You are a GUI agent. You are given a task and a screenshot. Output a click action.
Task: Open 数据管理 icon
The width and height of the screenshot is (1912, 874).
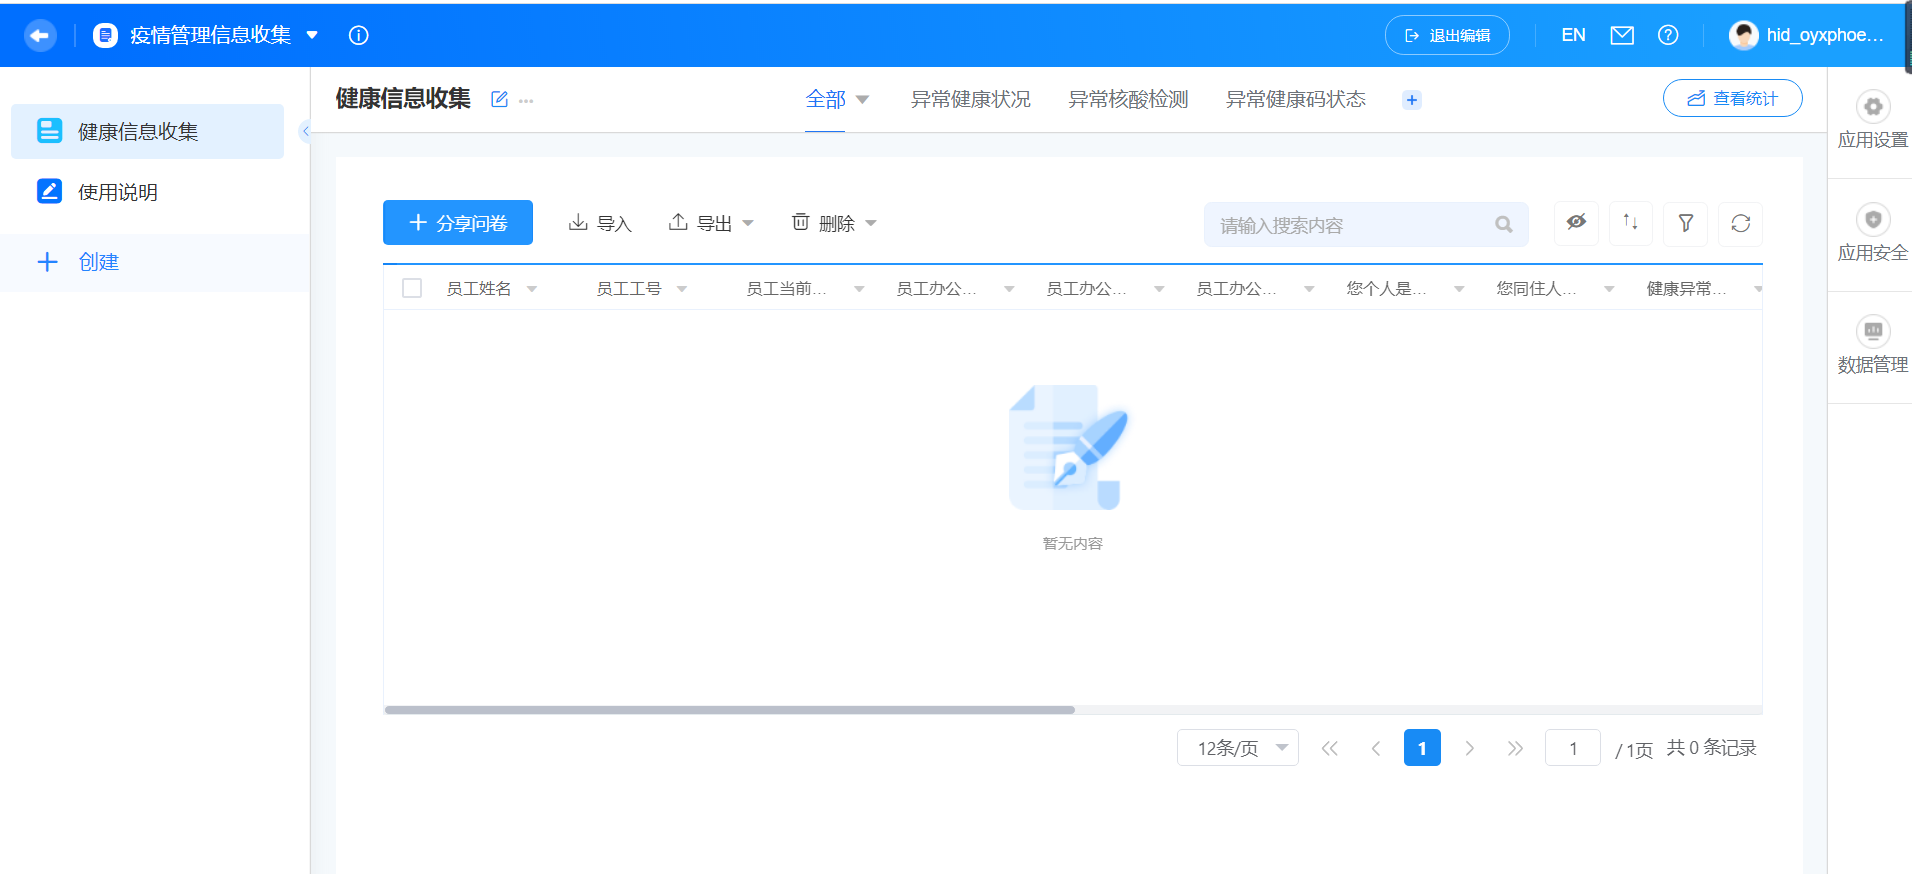coord(1873,331)
